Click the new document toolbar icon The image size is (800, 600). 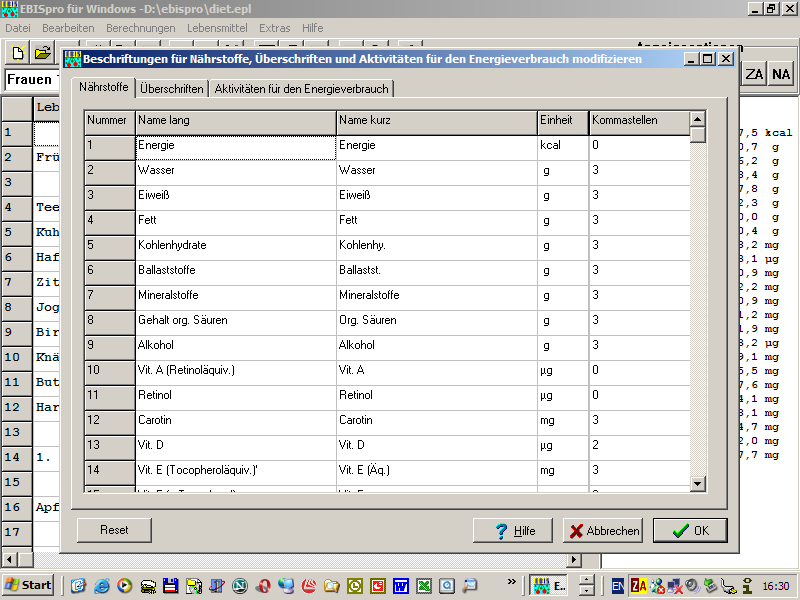tap(17, 53)
